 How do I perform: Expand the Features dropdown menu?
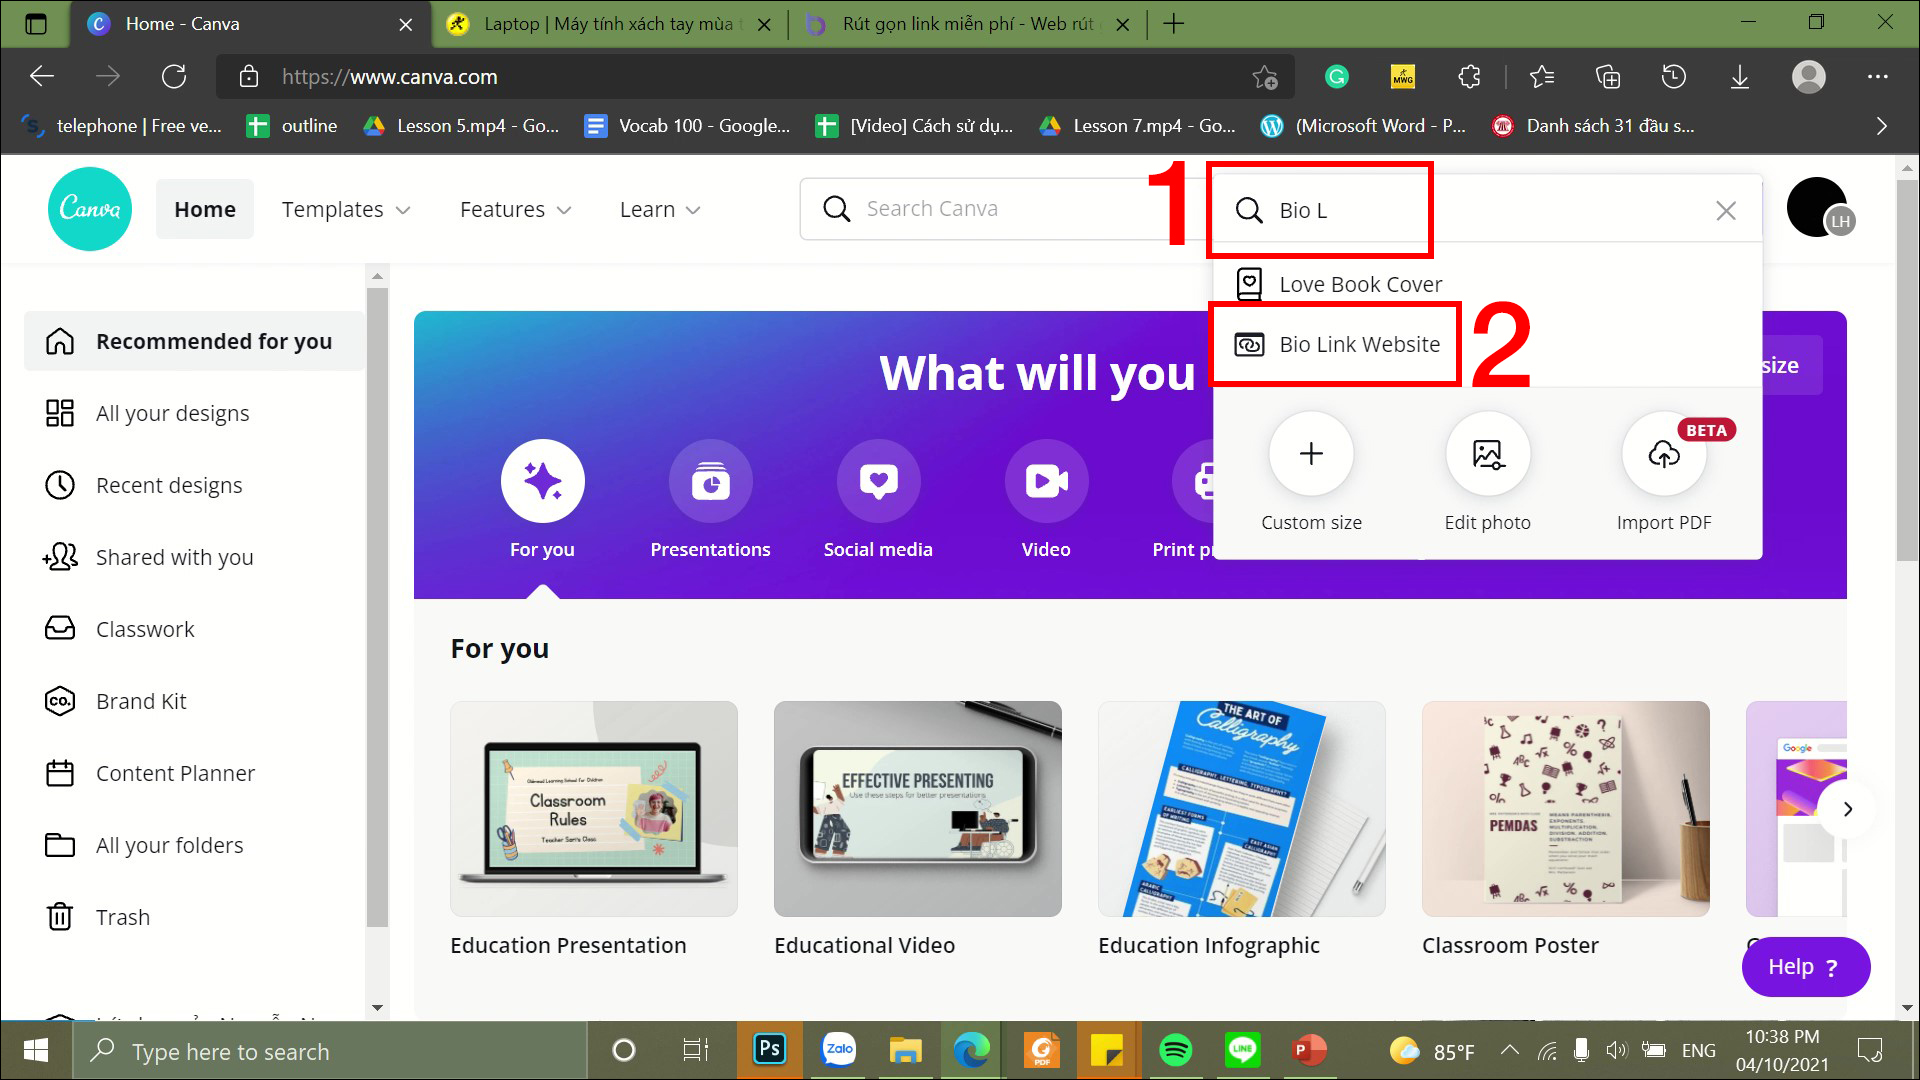[x=514, y=208]
